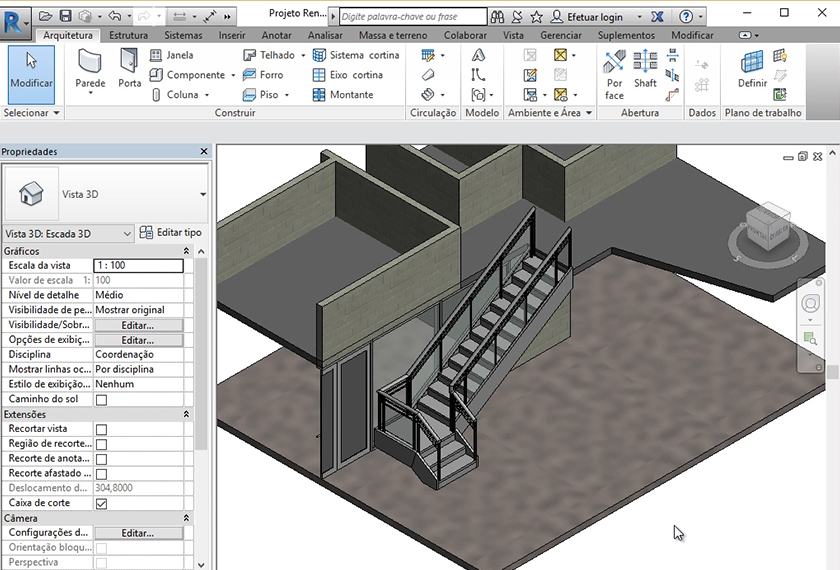Check the Recortar vista checkbox

click(x=101, y=429)
